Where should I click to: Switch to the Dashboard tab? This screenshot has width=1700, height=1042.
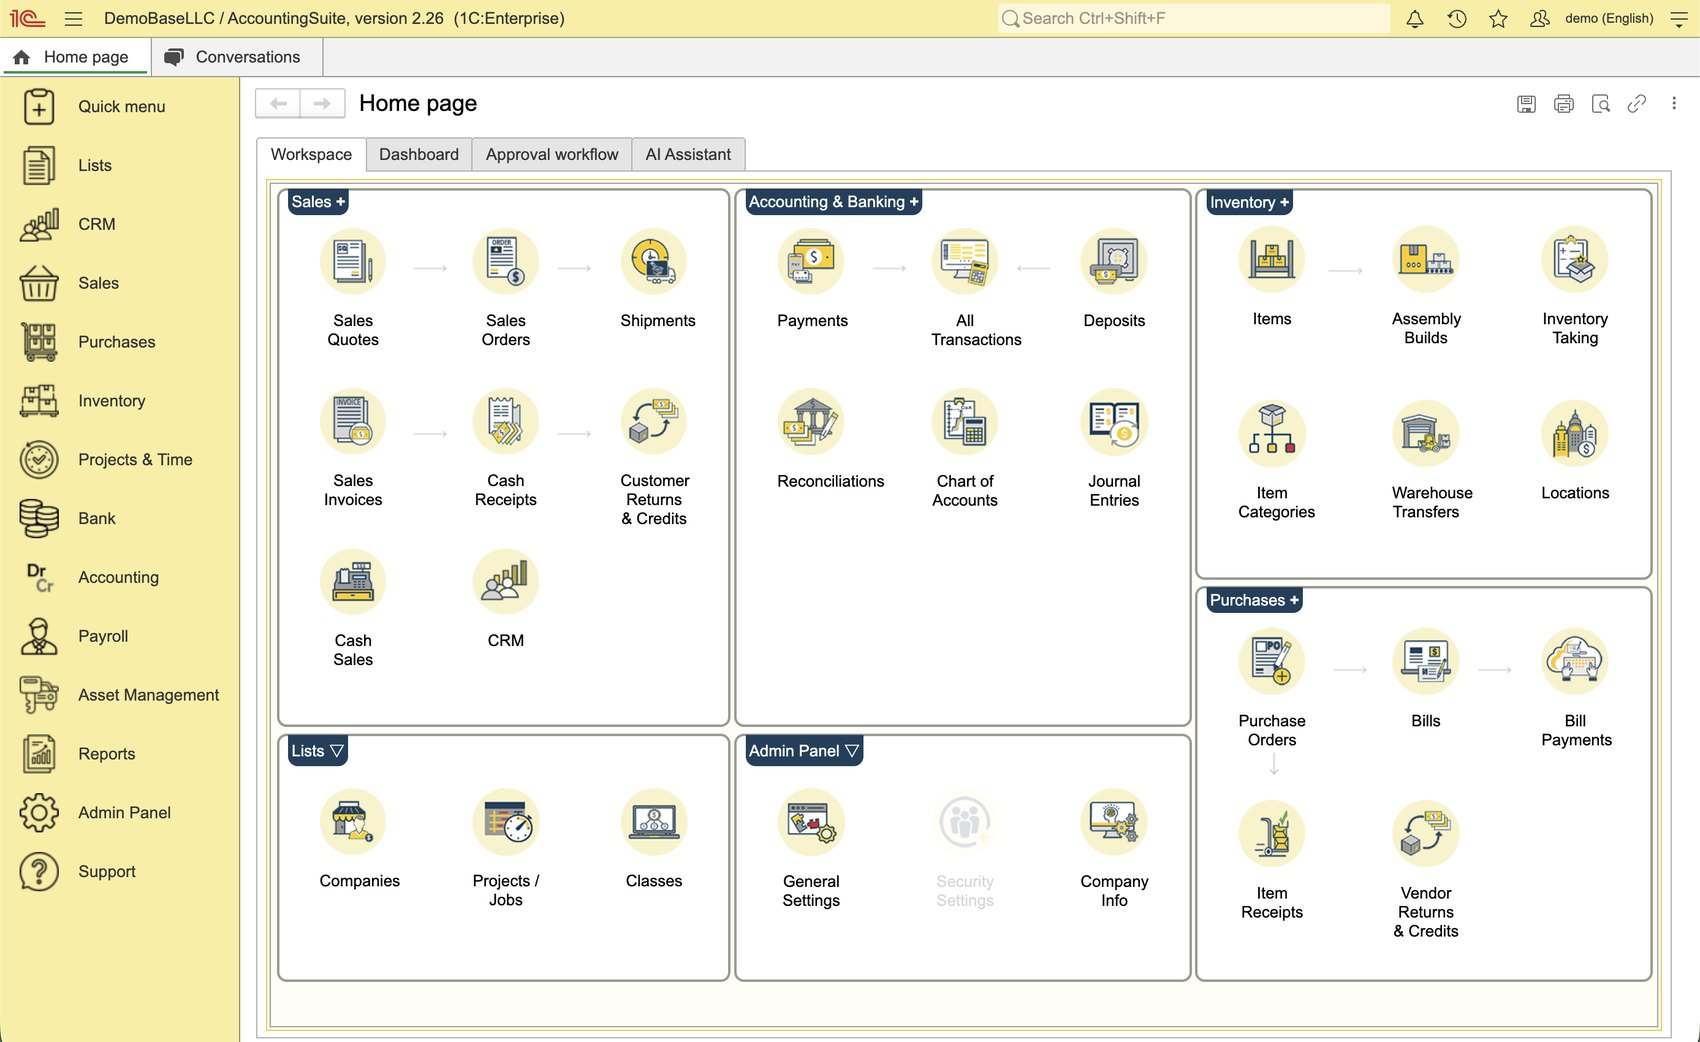[x=419, y=155]
